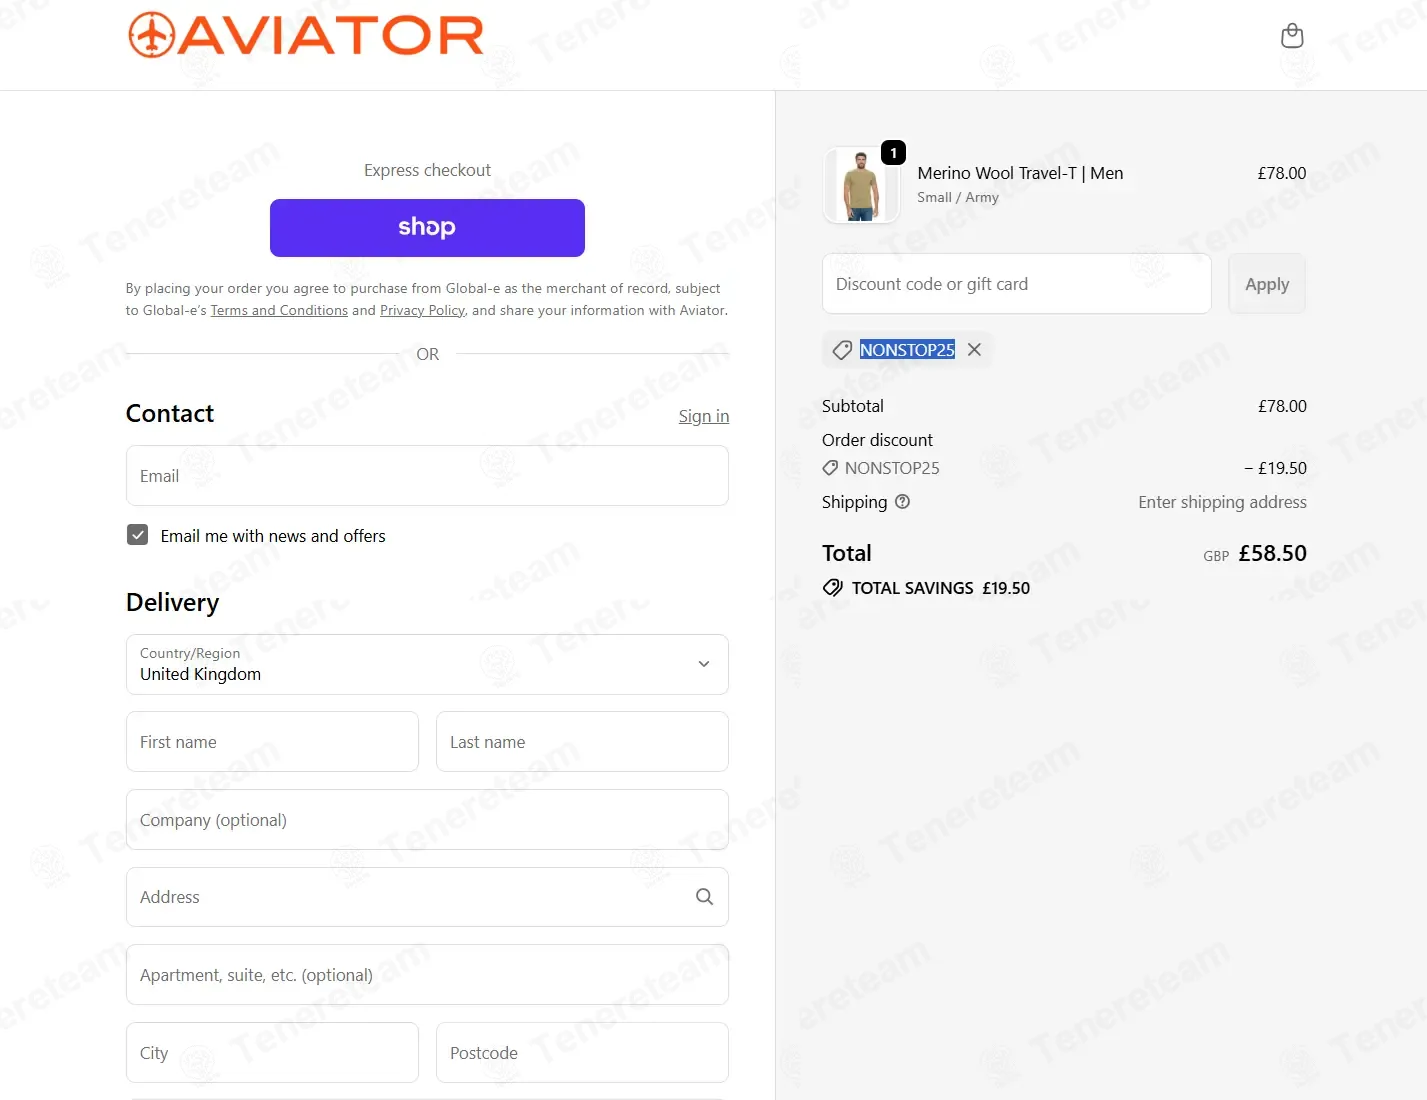1427x1100 pixels.
Task: Expand the Country/Region dropdown
Action: click(x=427, y=664)
